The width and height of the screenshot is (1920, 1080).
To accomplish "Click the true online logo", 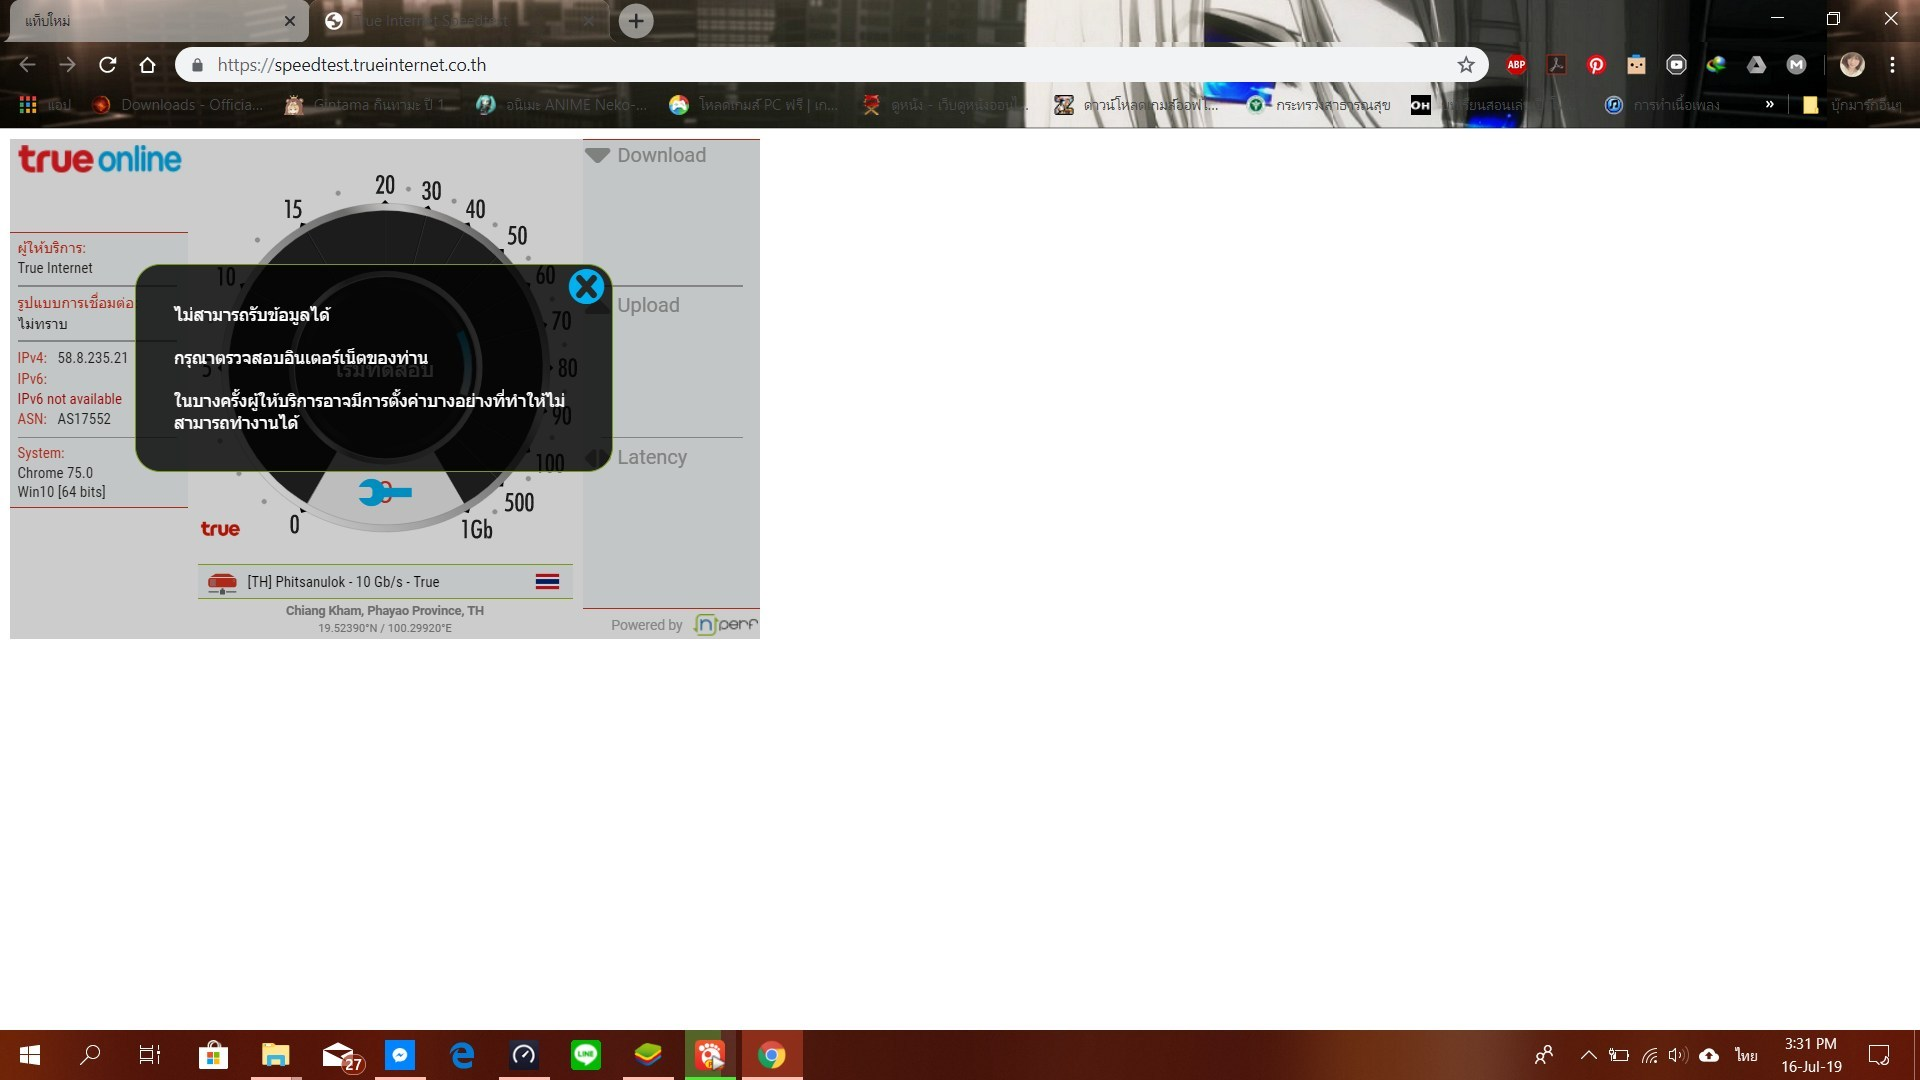I will coord(100,159).
